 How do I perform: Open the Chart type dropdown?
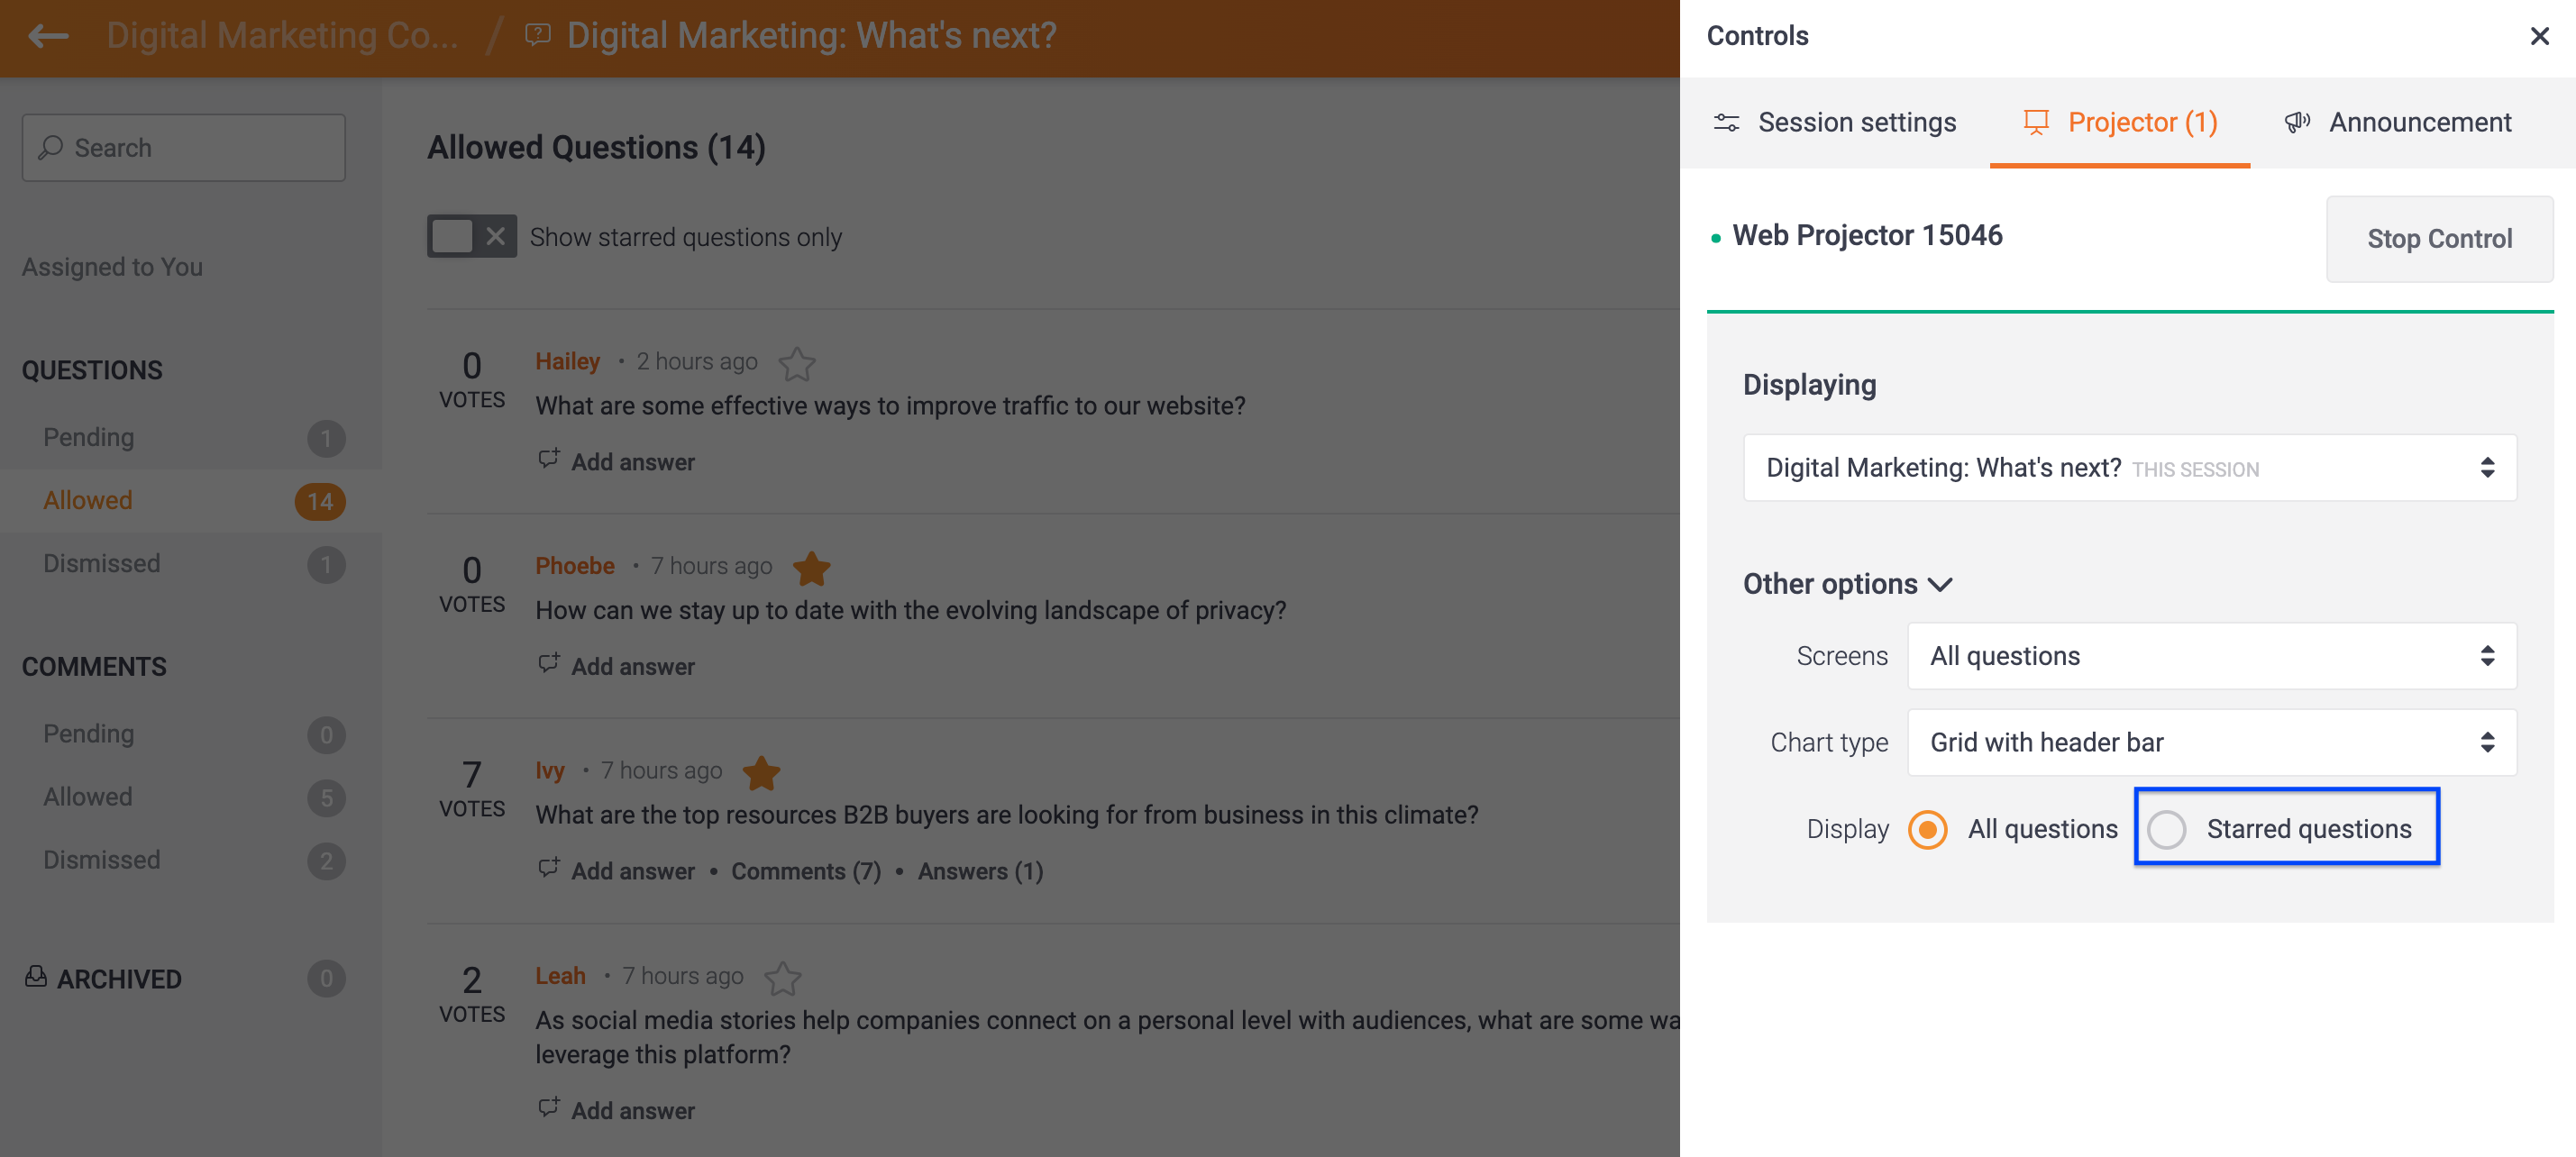2212,742
